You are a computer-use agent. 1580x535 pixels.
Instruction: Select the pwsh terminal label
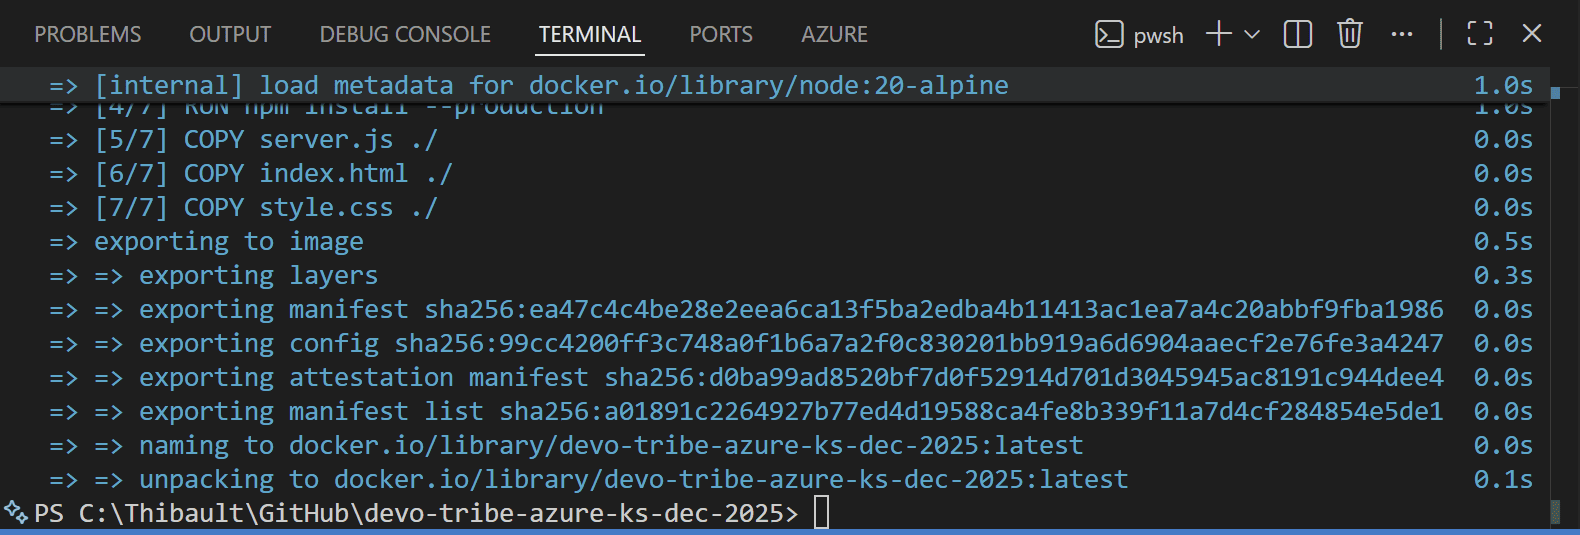1158,36
